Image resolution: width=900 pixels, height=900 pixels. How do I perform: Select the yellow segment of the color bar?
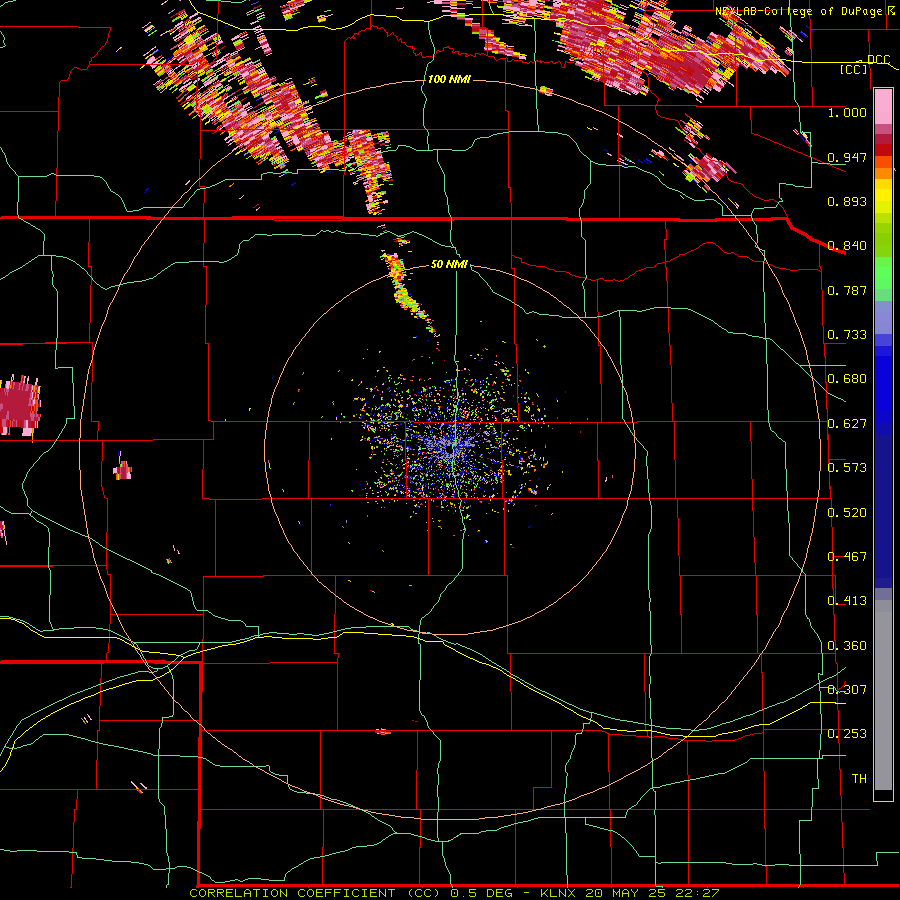point(883,198)
